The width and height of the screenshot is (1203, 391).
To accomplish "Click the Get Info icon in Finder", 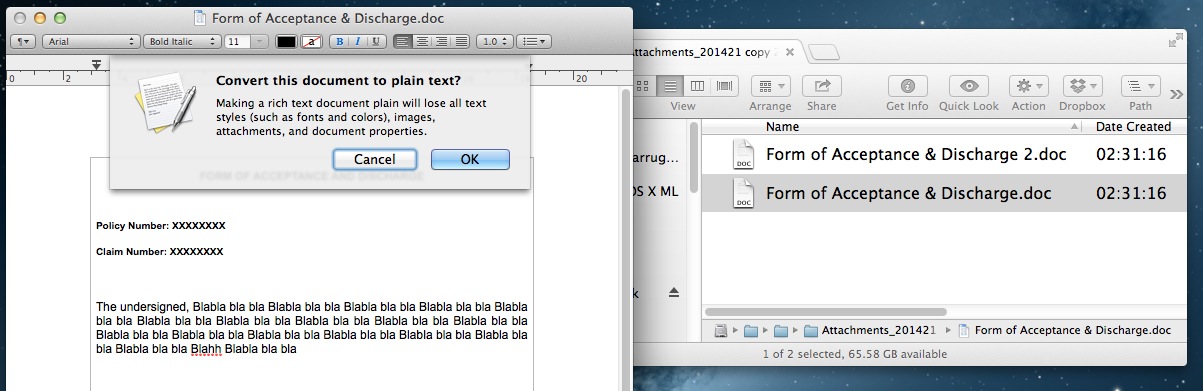I will coord(907,86).
